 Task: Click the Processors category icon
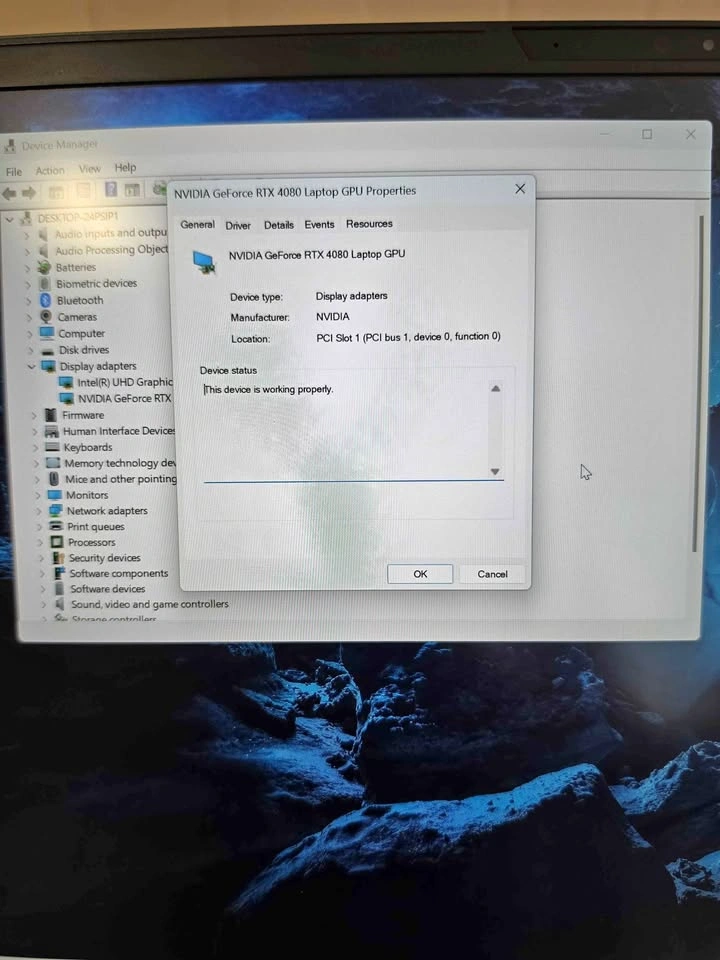click(57, 542)
